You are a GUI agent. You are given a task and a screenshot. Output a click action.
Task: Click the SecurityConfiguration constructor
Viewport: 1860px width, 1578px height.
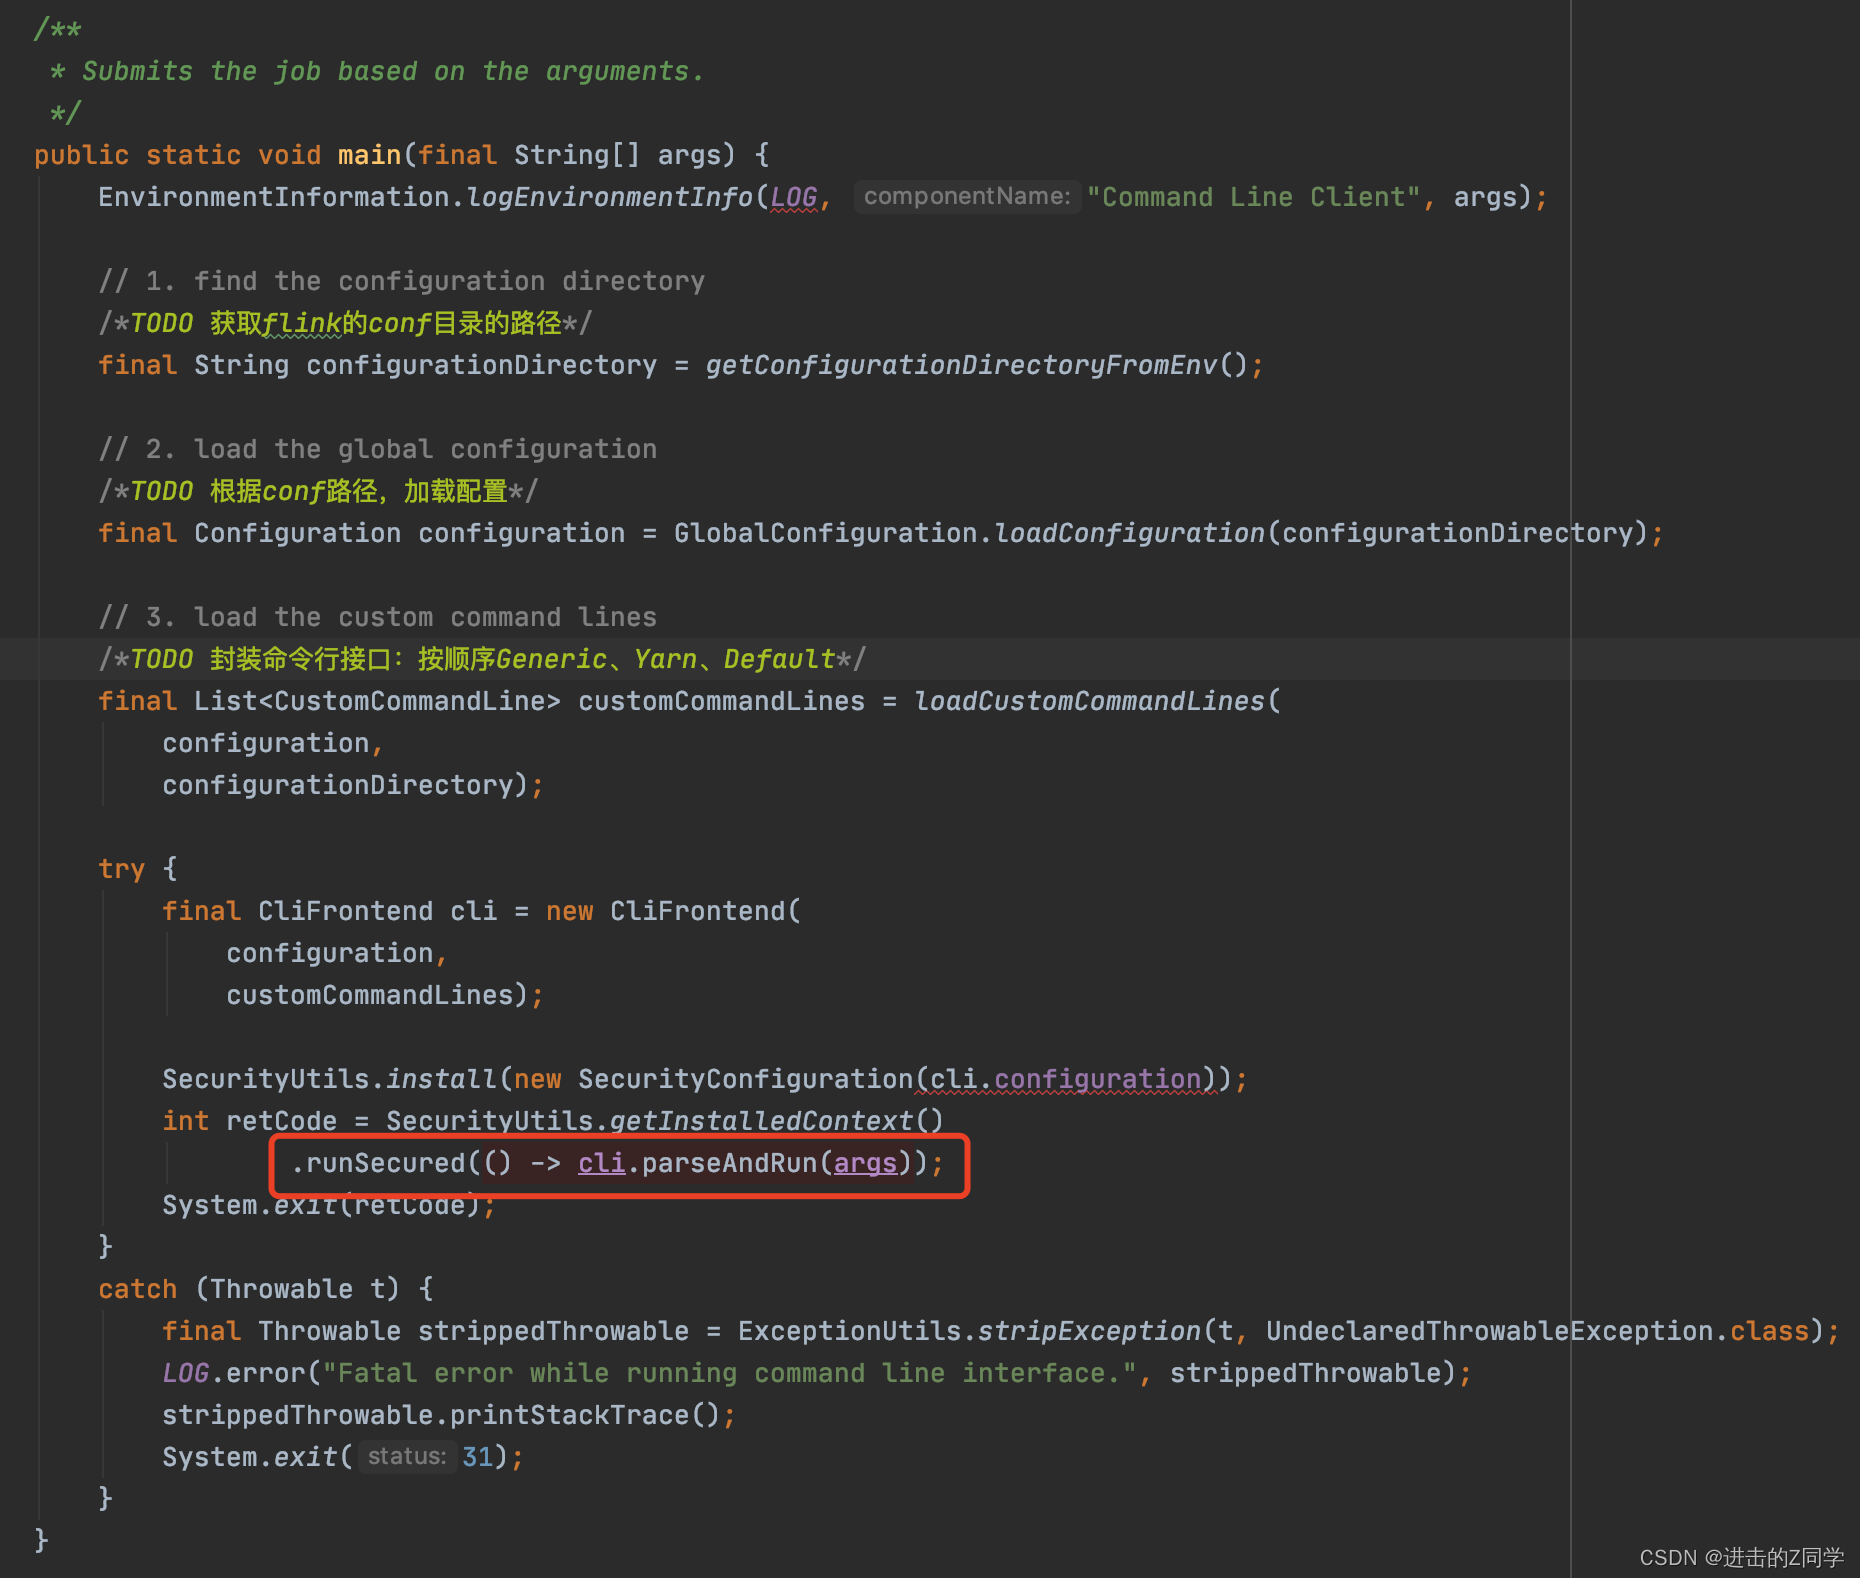[x=746, y=1079]
